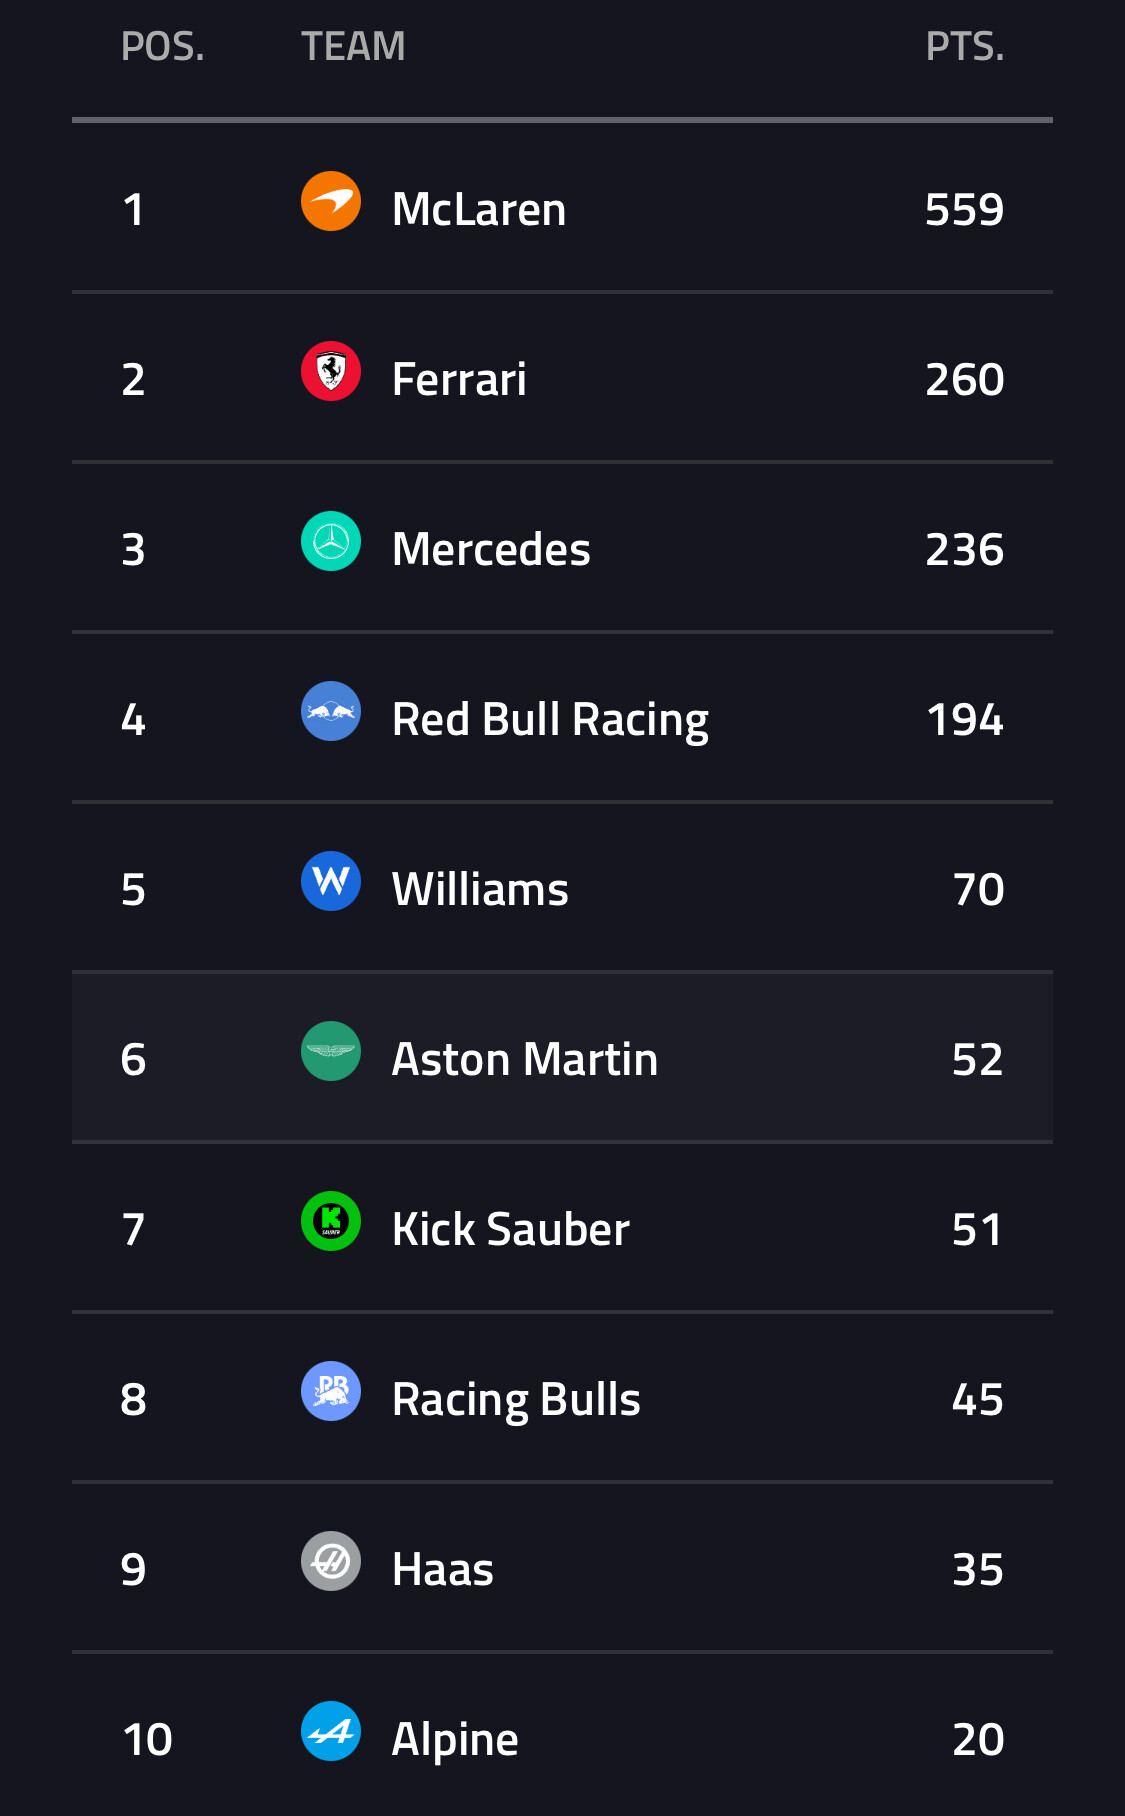The width and height of the screenshot is (1125, 1816).
Task: Click McLaren's 559 points value
Action: pyautogui.click(x=964, y=209)
